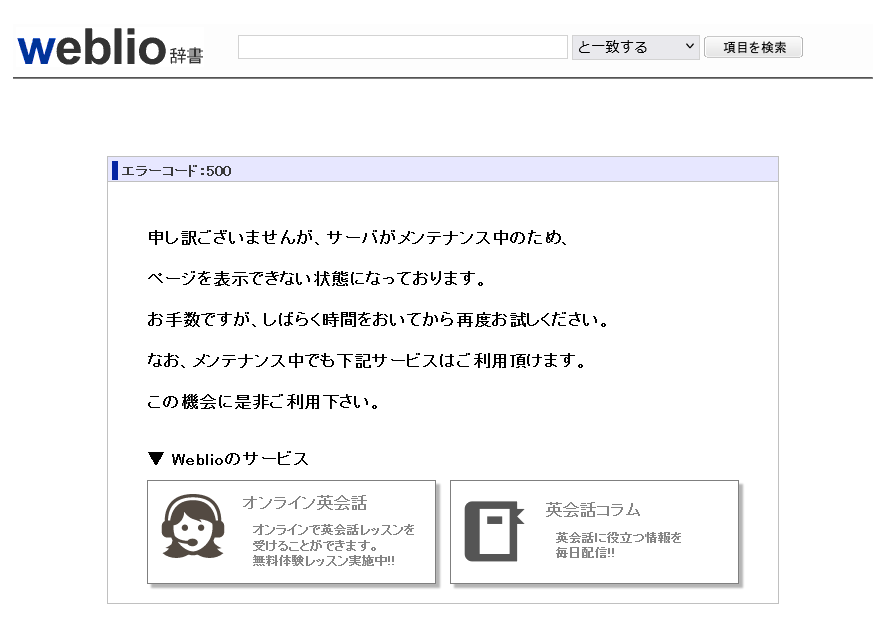Click the line ページを表示できない状態になっております
Screen dimensions: 887x625
(x=316, y=278)
